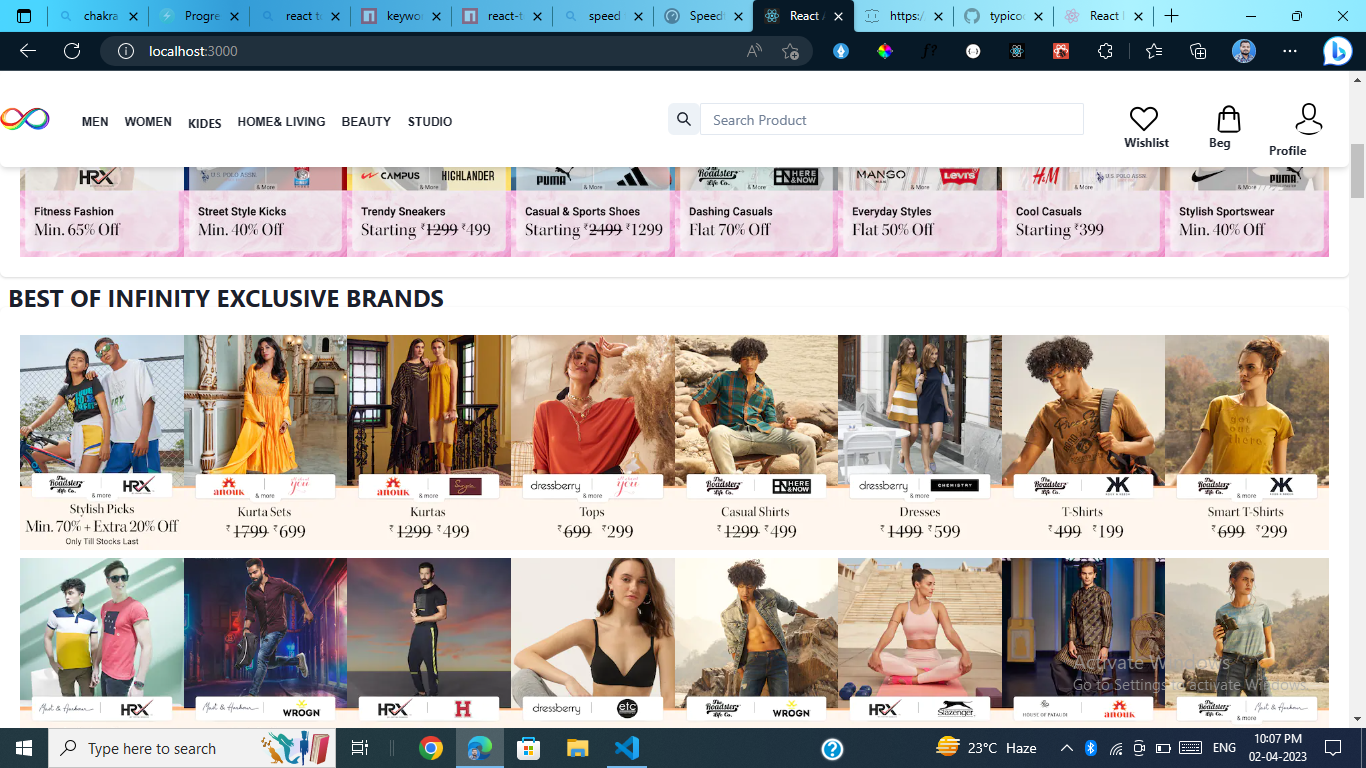Open the Stylish Picks HRX tile
This screenshot has width=1366, height=768.
click(102, 442)
